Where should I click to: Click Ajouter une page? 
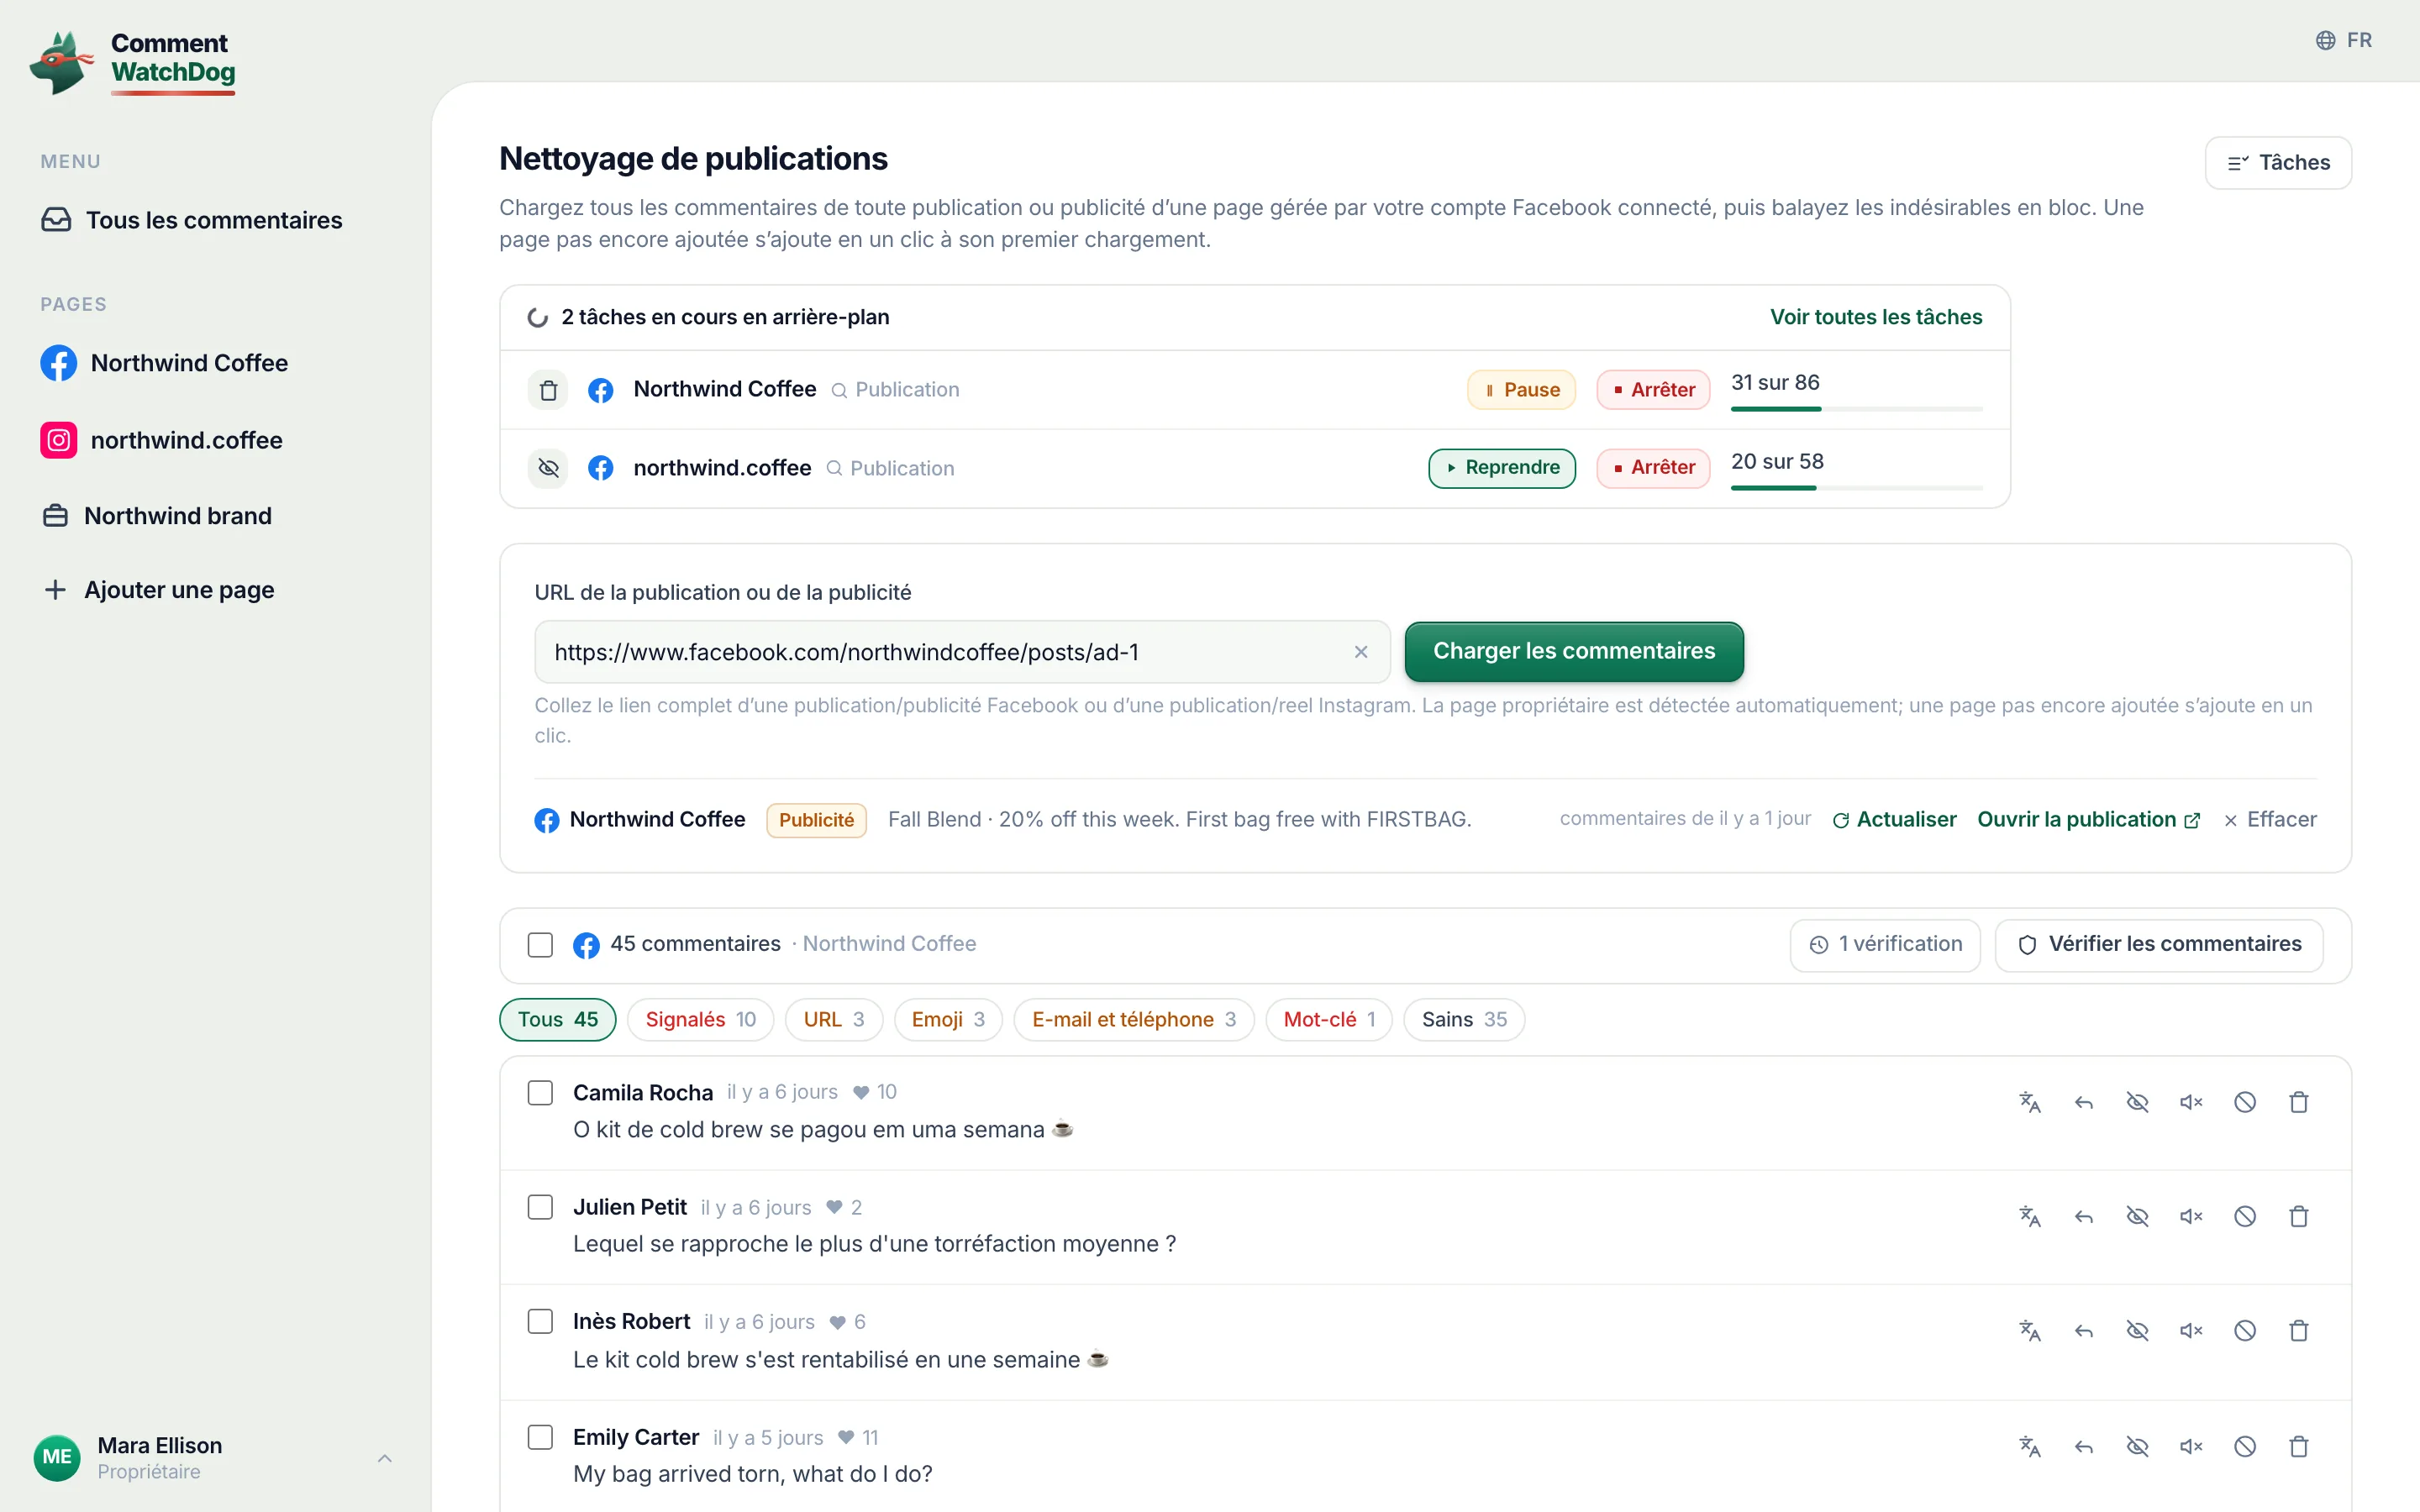160,590
